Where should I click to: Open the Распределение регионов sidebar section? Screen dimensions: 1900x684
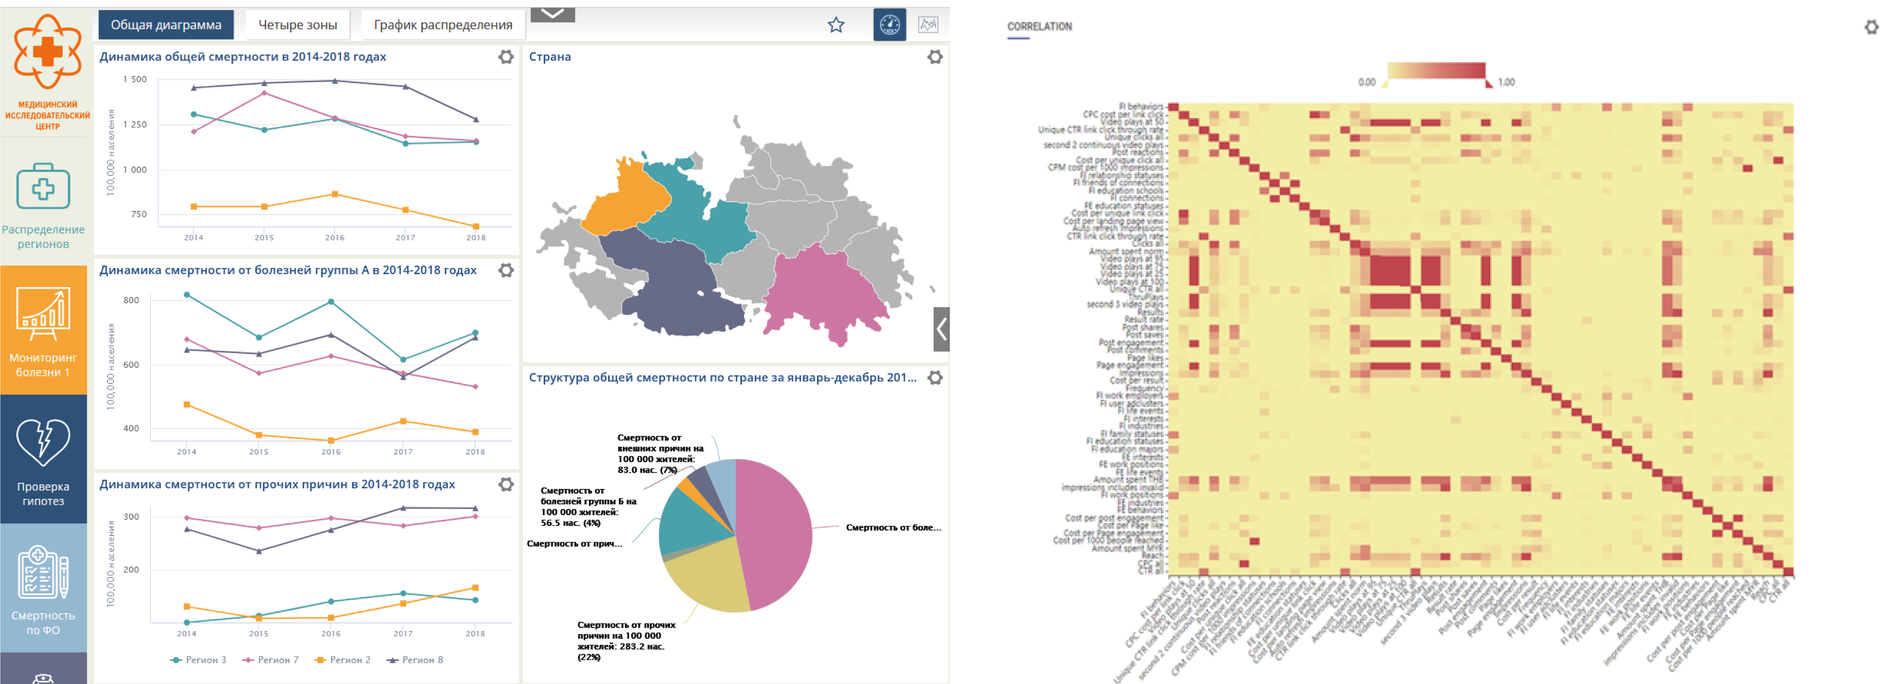pos(43,206)
